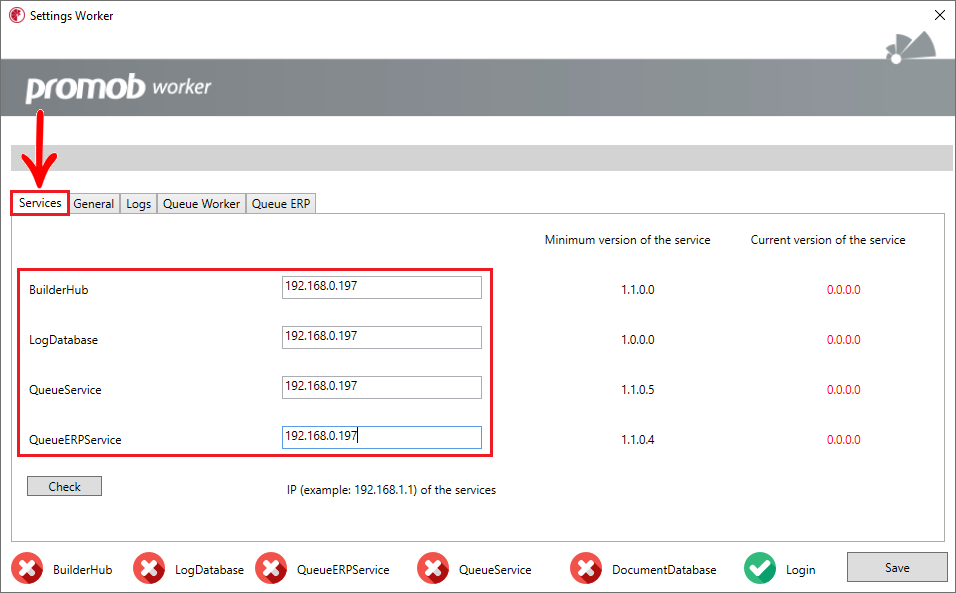Save the worker settings
Viewport: 956px width, 593px height.
click(x=897, y=567)
